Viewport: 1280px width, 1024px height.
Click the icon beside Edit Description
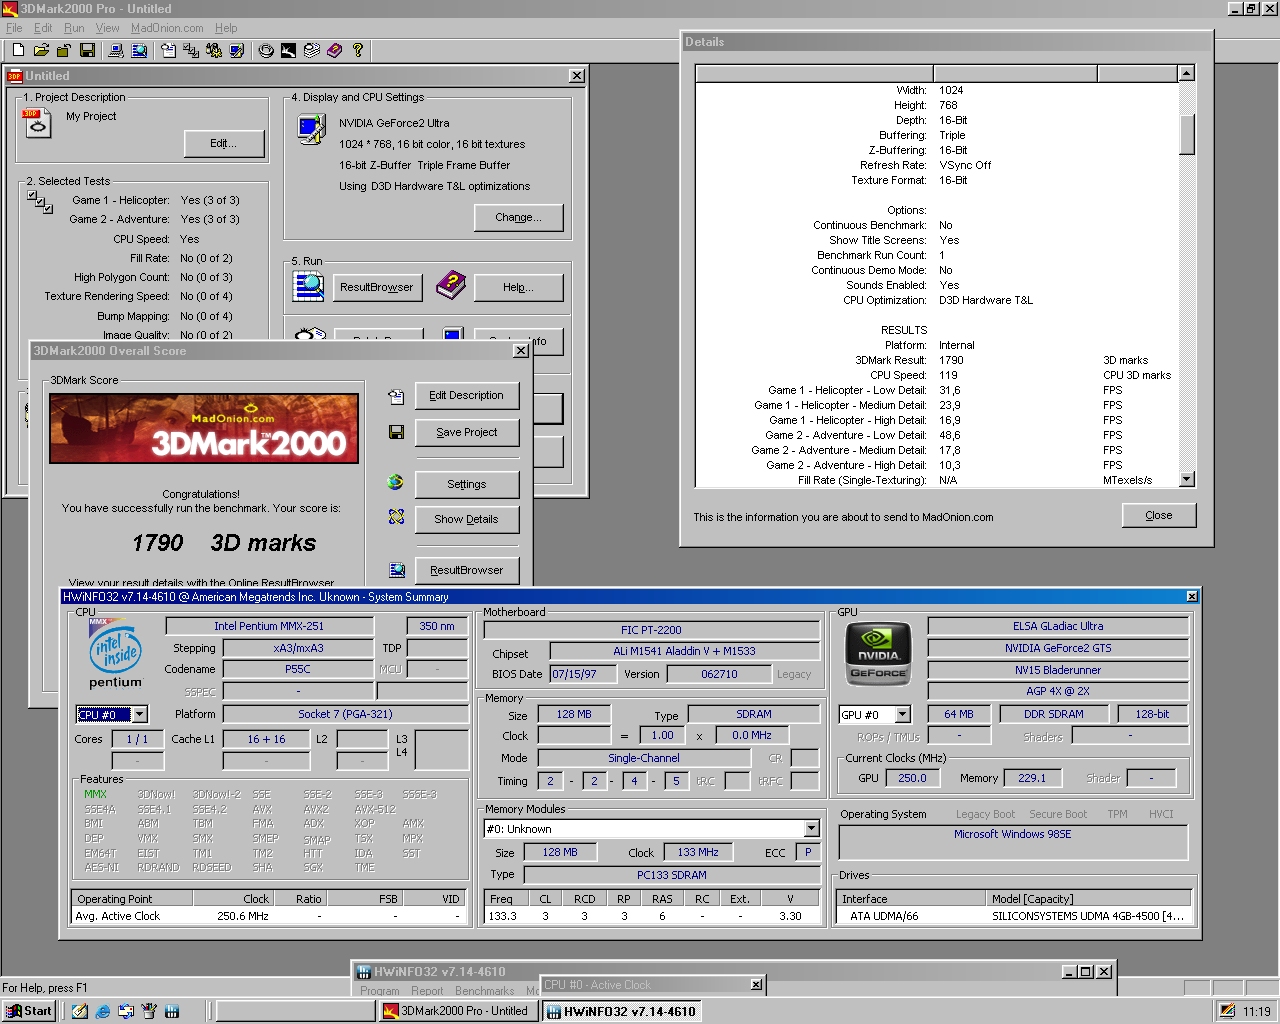coord(396,396)
